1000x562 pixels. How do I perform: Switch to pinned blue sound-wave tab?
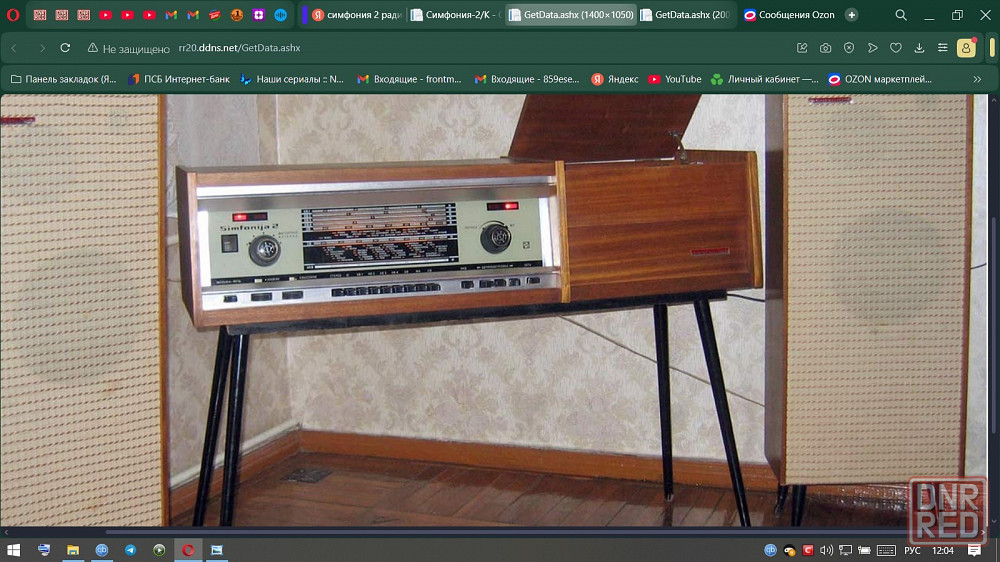[x=281, y=15]
